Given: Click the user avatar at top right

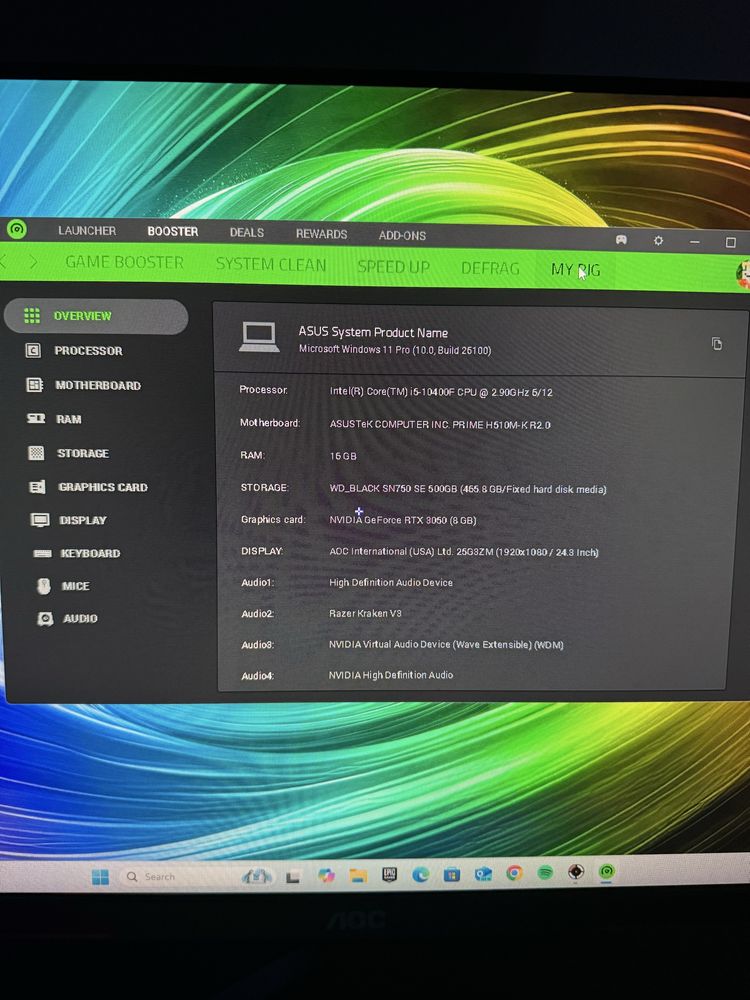Looking at the screenshot, I should pyautogui.click(x=742, y=274).
